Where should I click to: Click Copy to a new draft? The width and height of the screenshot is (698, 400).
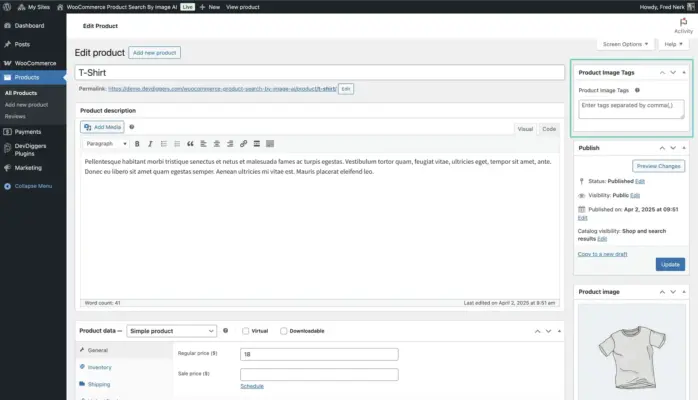coord(602,254)
